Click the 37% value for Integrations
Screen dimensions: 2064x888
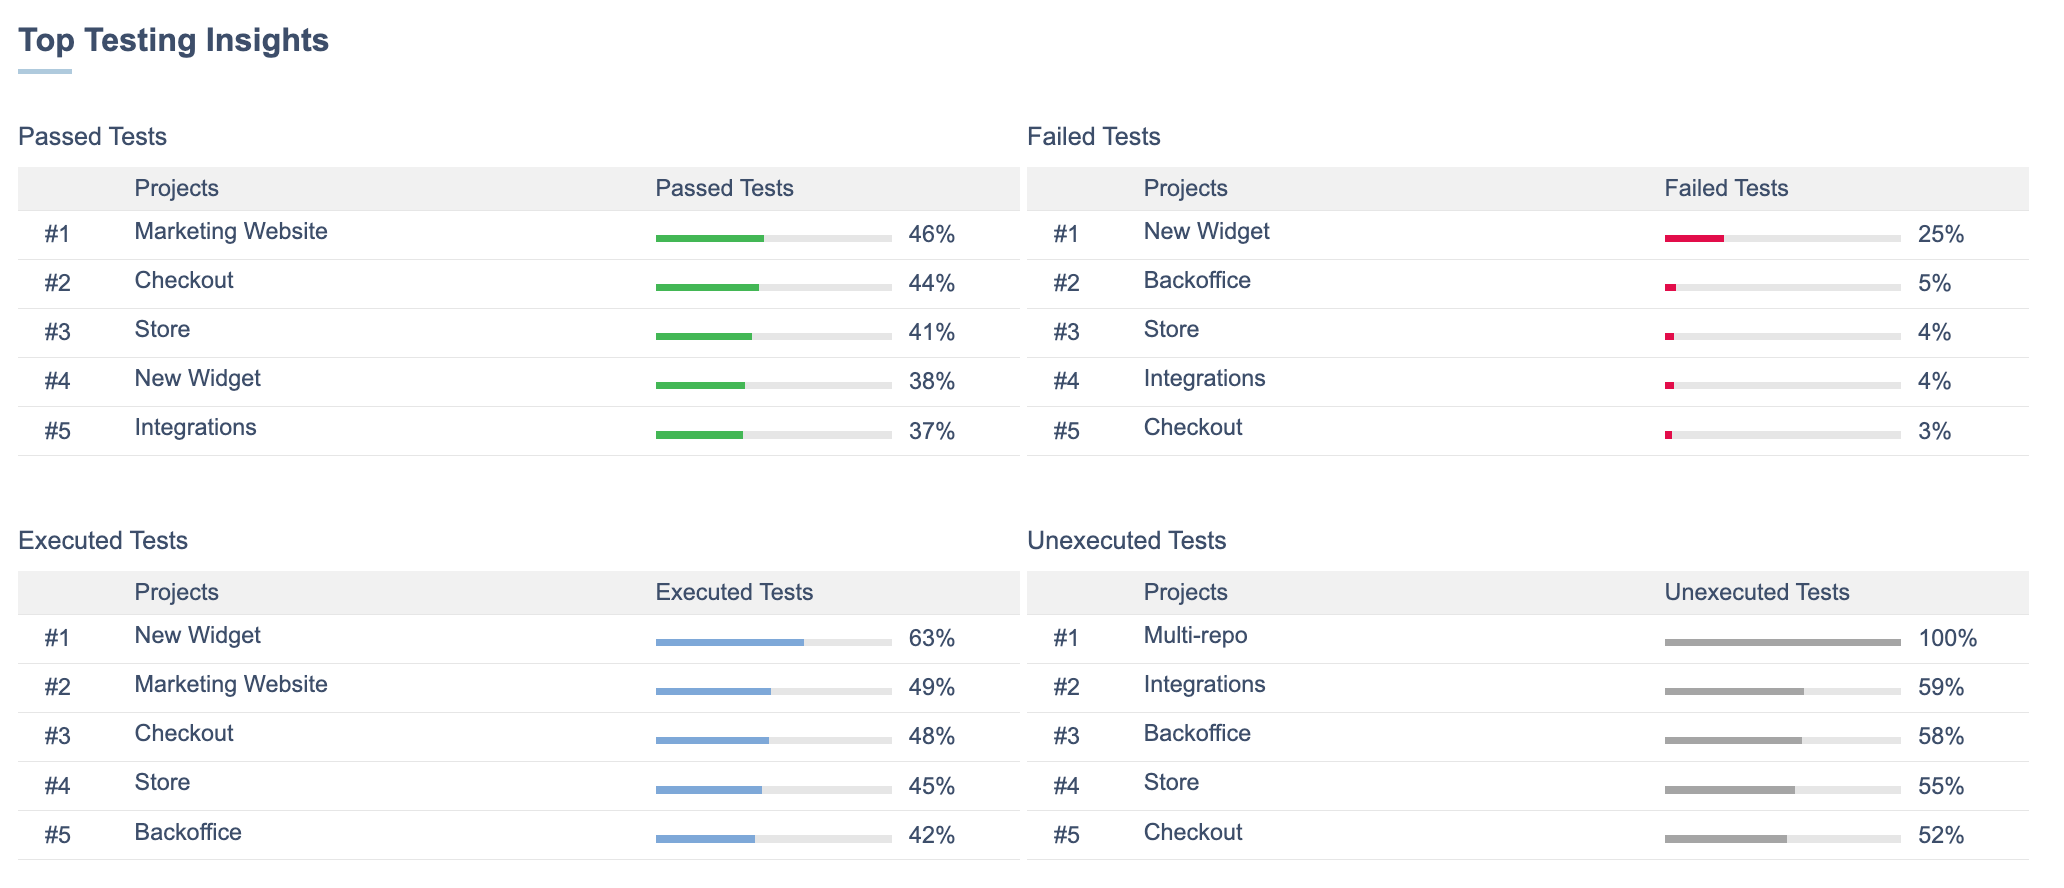point(931,432)
